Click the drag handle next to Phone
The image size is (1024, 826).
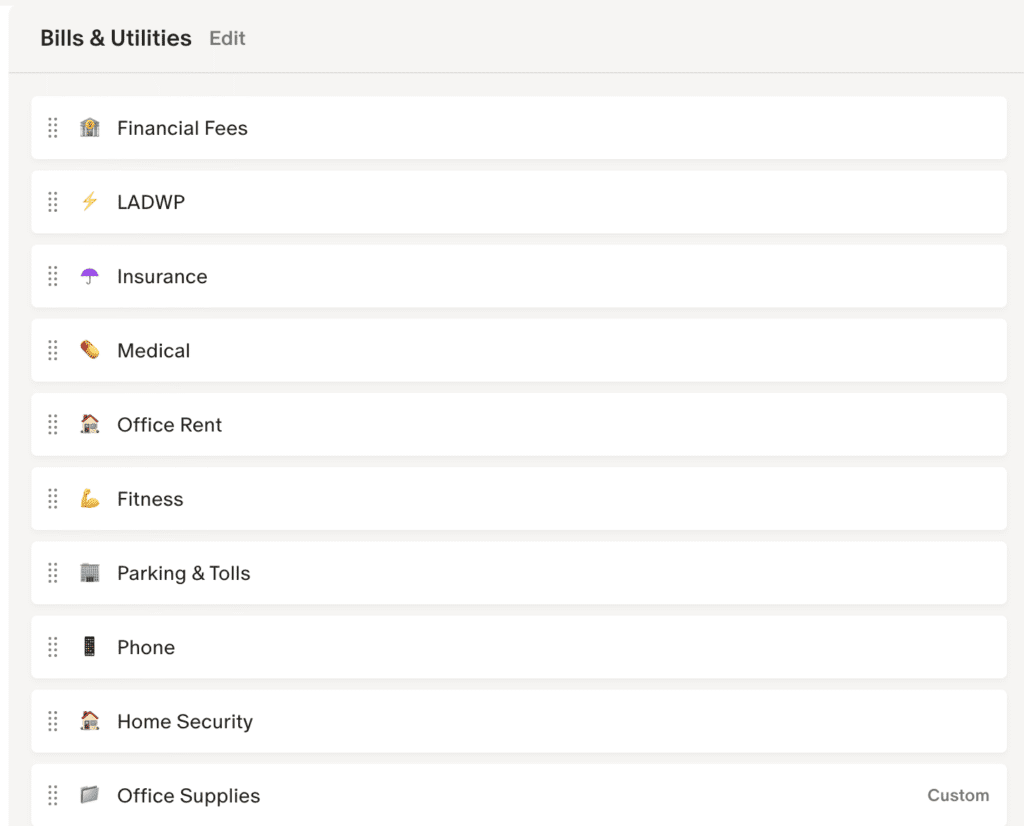coord(53,647)
